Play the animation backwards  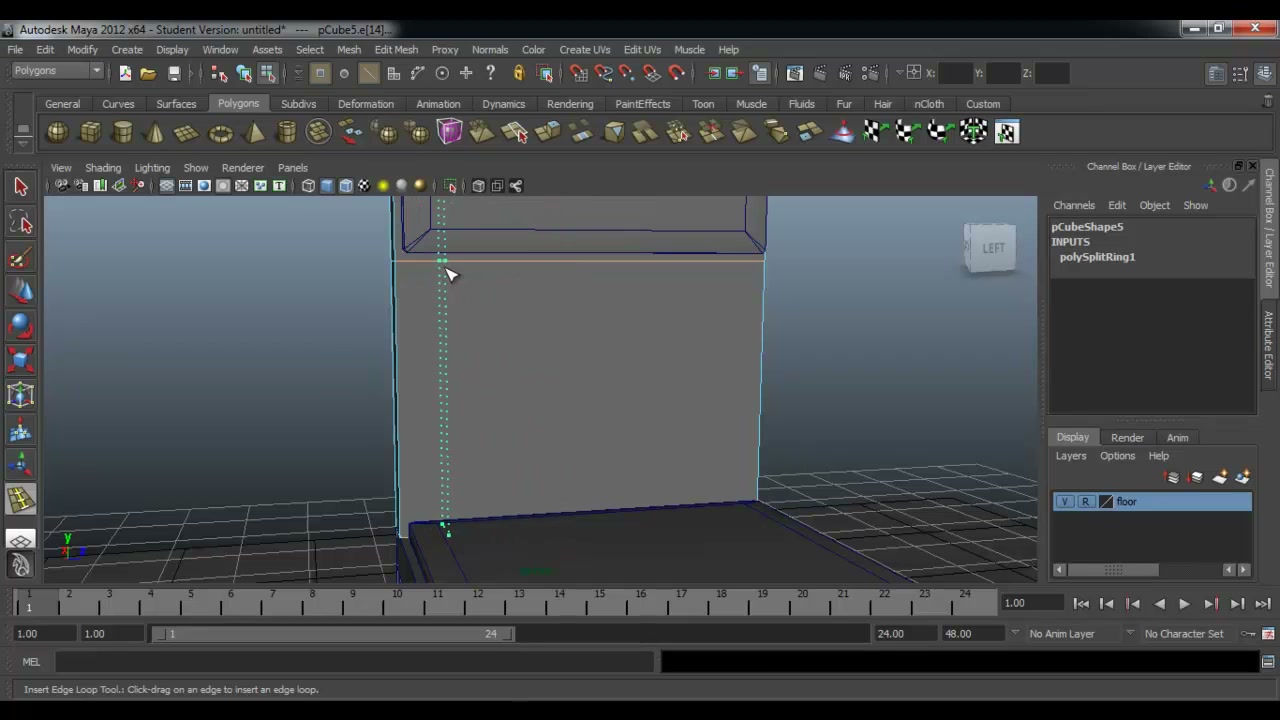click(x=1159, y=604)
